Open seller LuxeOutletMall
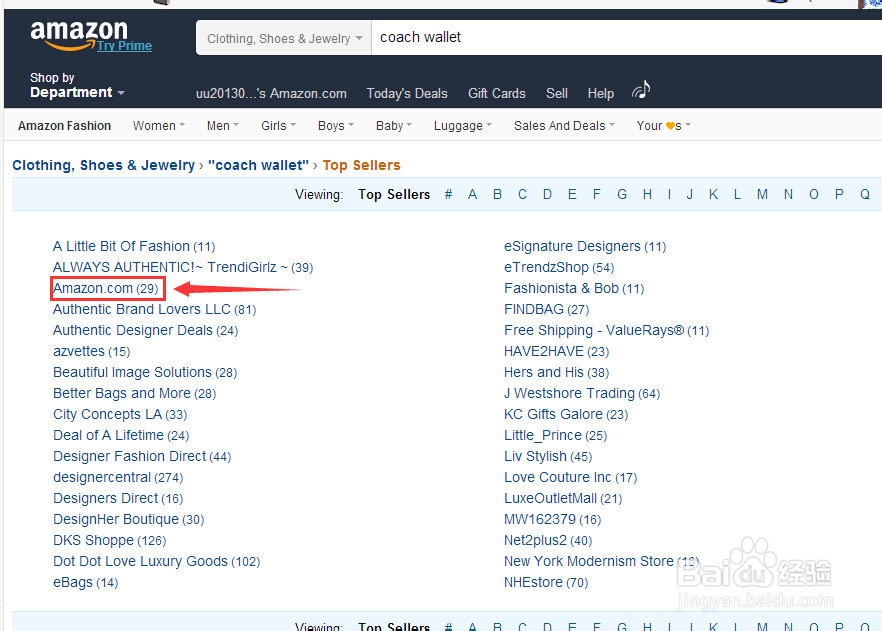 pos(563,498)
